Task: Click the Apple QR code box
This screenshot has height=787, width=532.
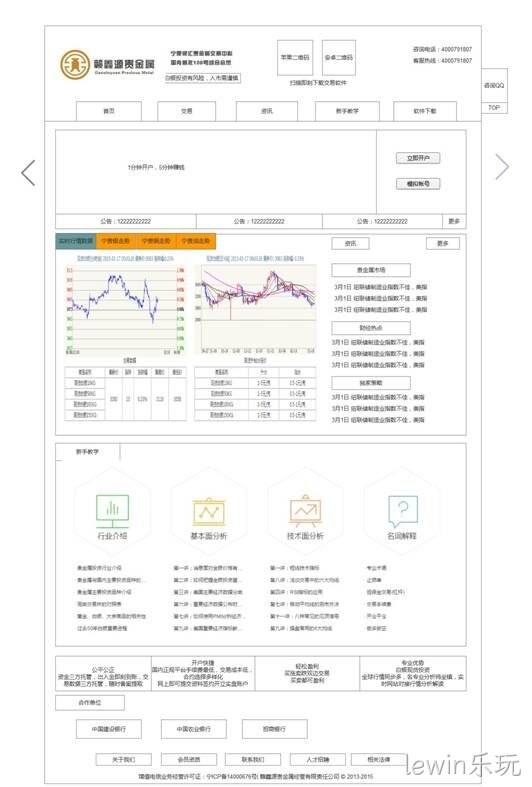Action: pos(295,58)
